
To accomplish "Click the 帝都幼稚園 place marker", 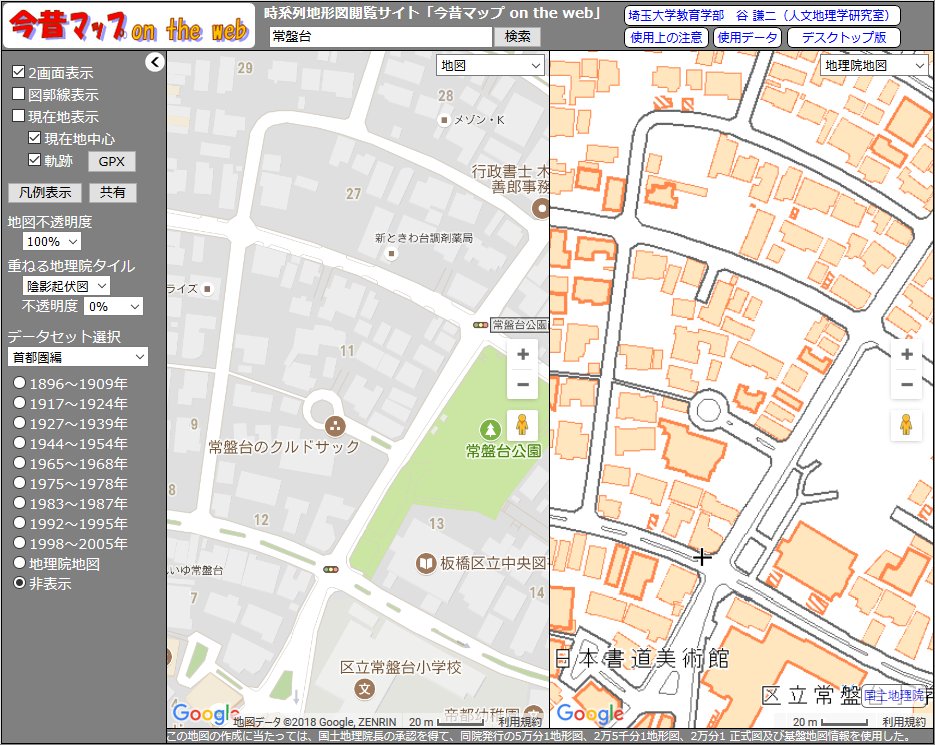I will [534, 713].
